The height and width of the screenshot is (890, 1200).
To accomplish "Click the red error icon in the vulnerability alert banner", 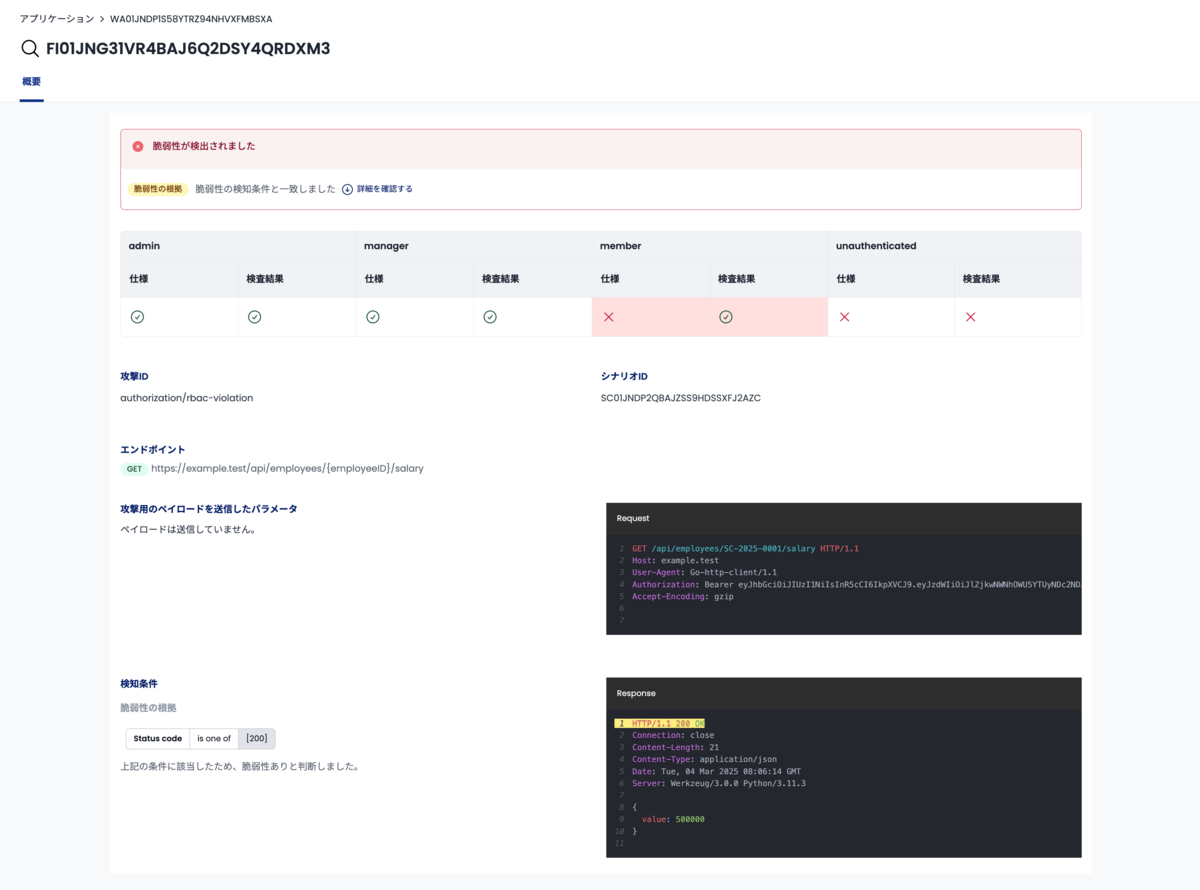I will (x=137, y=145).
